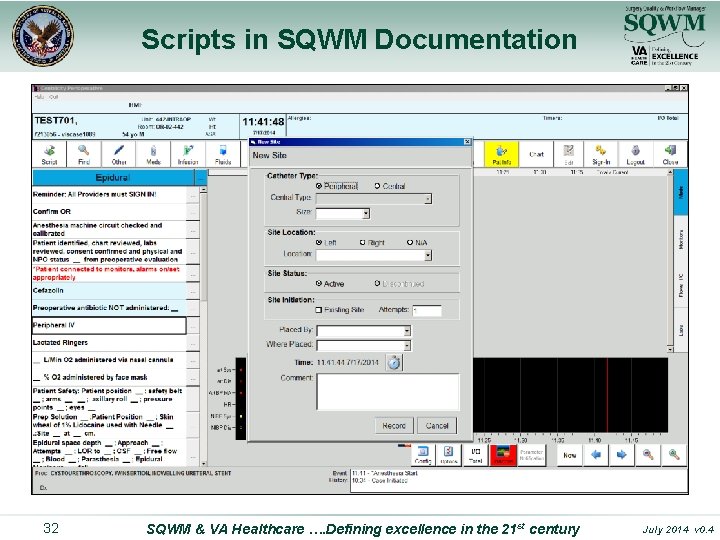
Task: Click the Record button
Action: [x=394, y=426]
